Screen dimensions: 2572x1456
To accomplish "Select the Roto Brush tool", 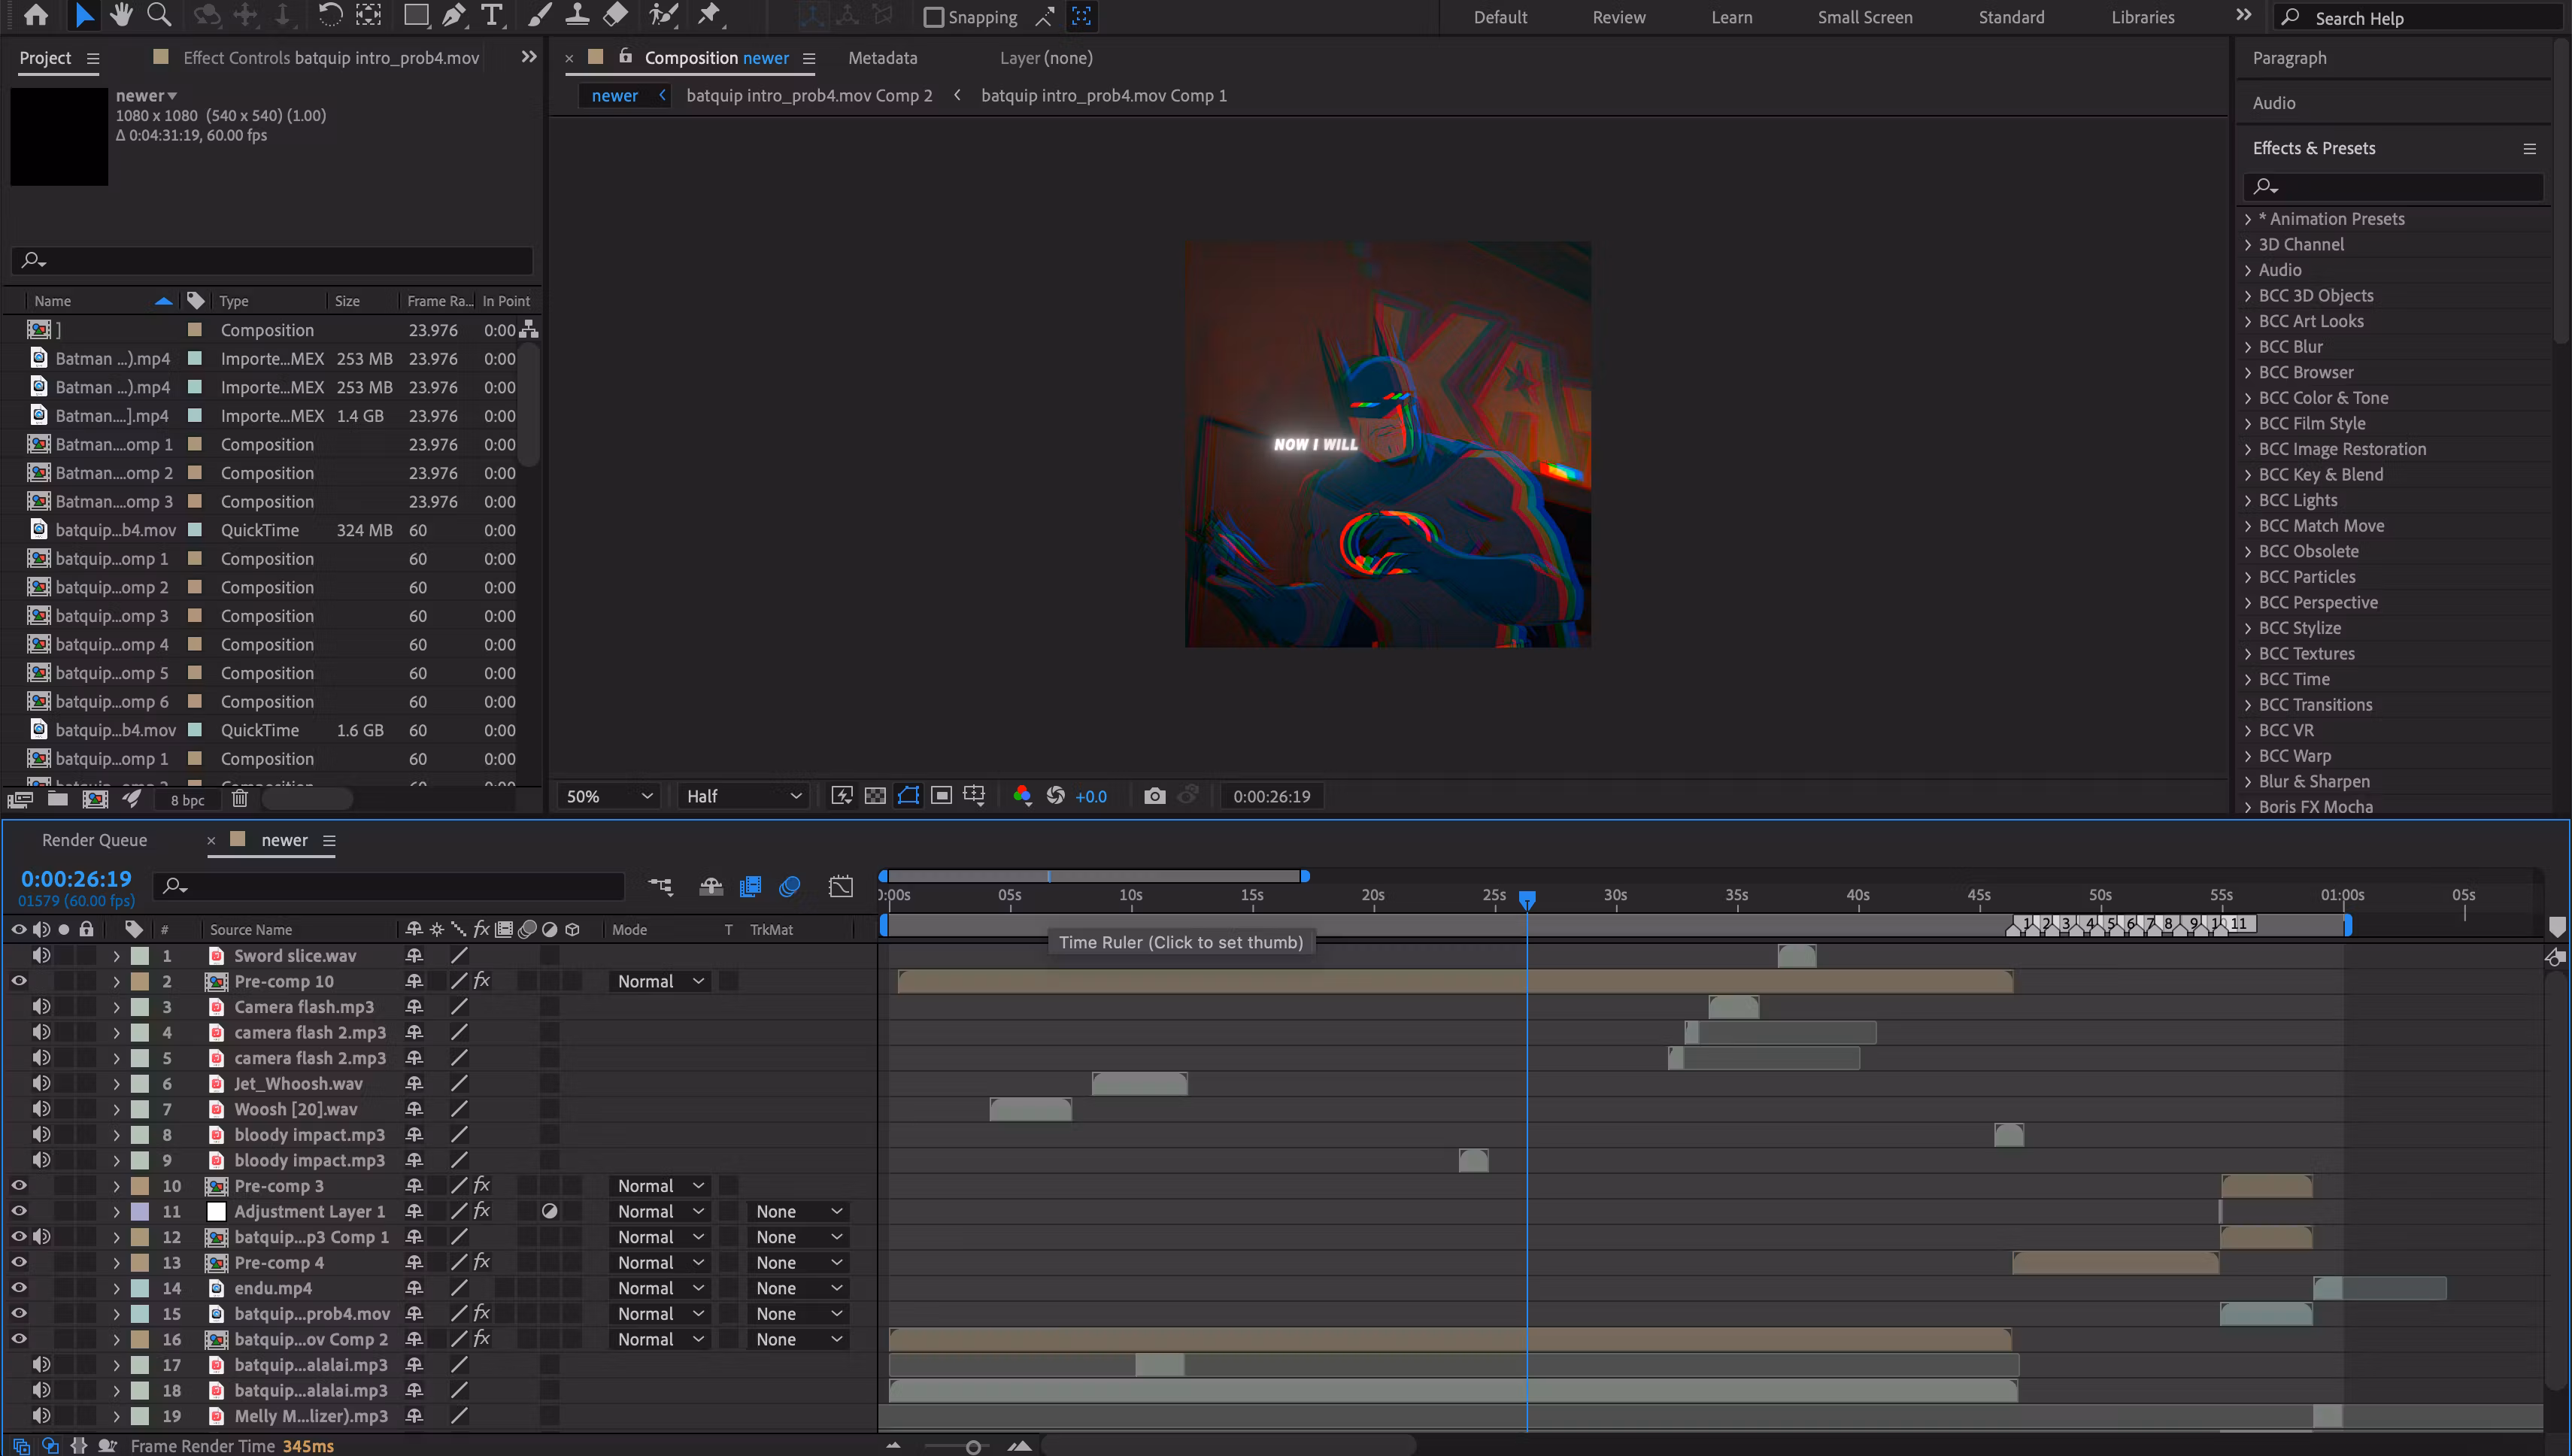I will coord(663,15).
